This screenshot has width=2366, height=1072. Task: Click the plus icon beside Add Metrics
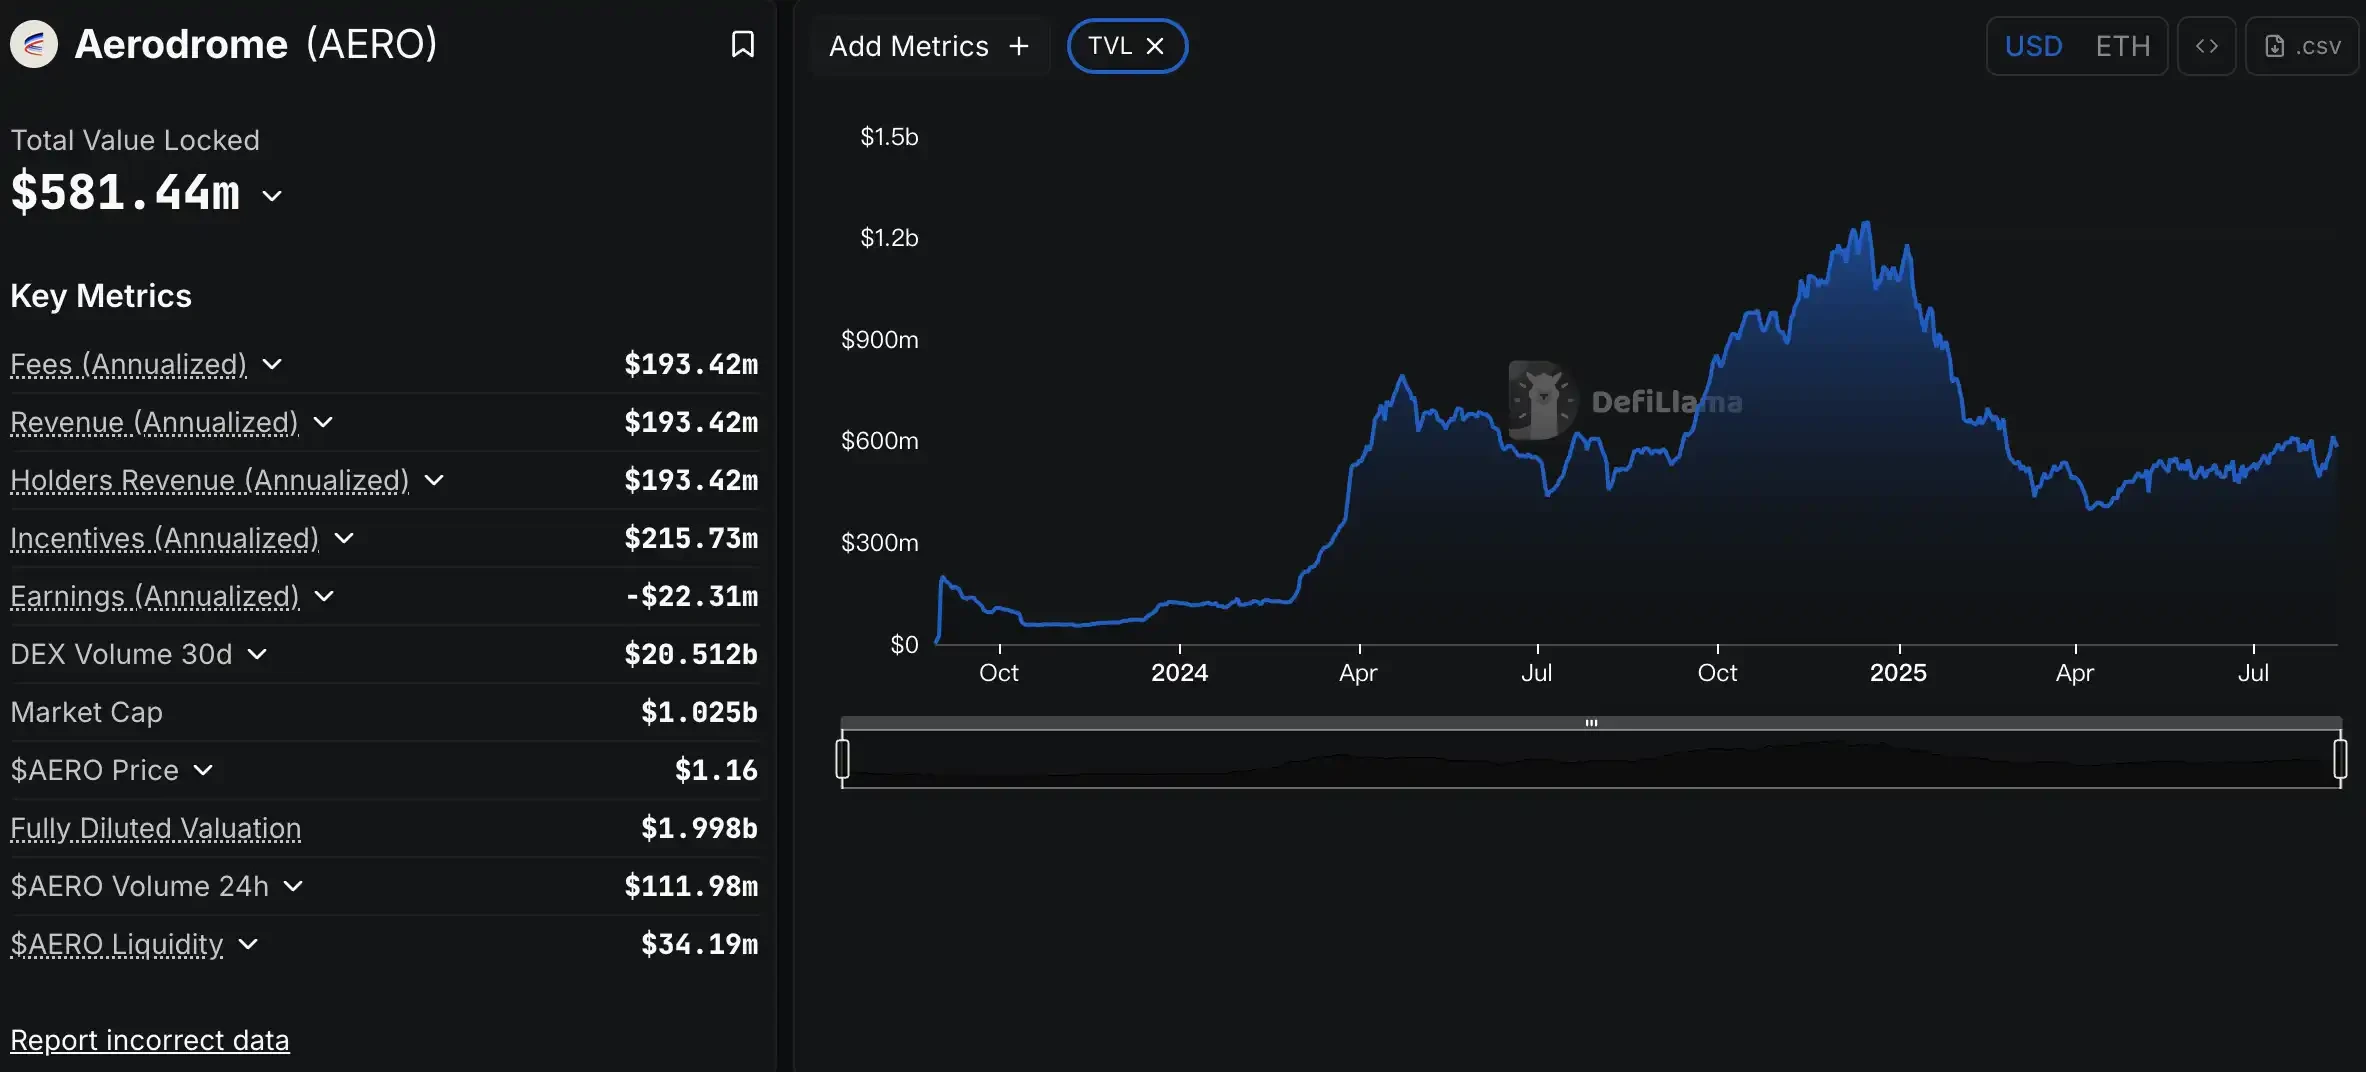[x=1019, y=46]
